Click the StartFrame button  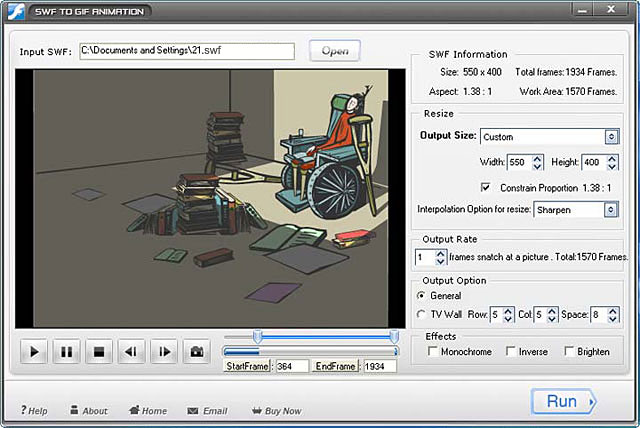(x=247, y=366)
